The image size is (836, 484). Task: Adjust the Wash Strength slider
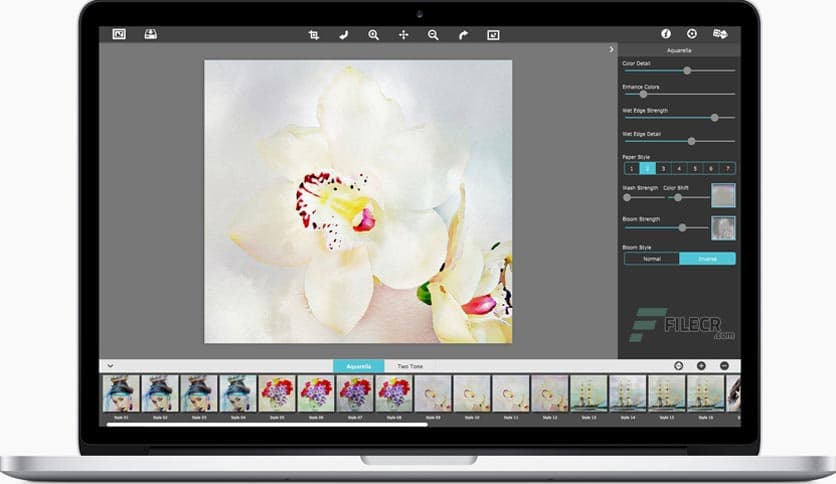point(644,197)
